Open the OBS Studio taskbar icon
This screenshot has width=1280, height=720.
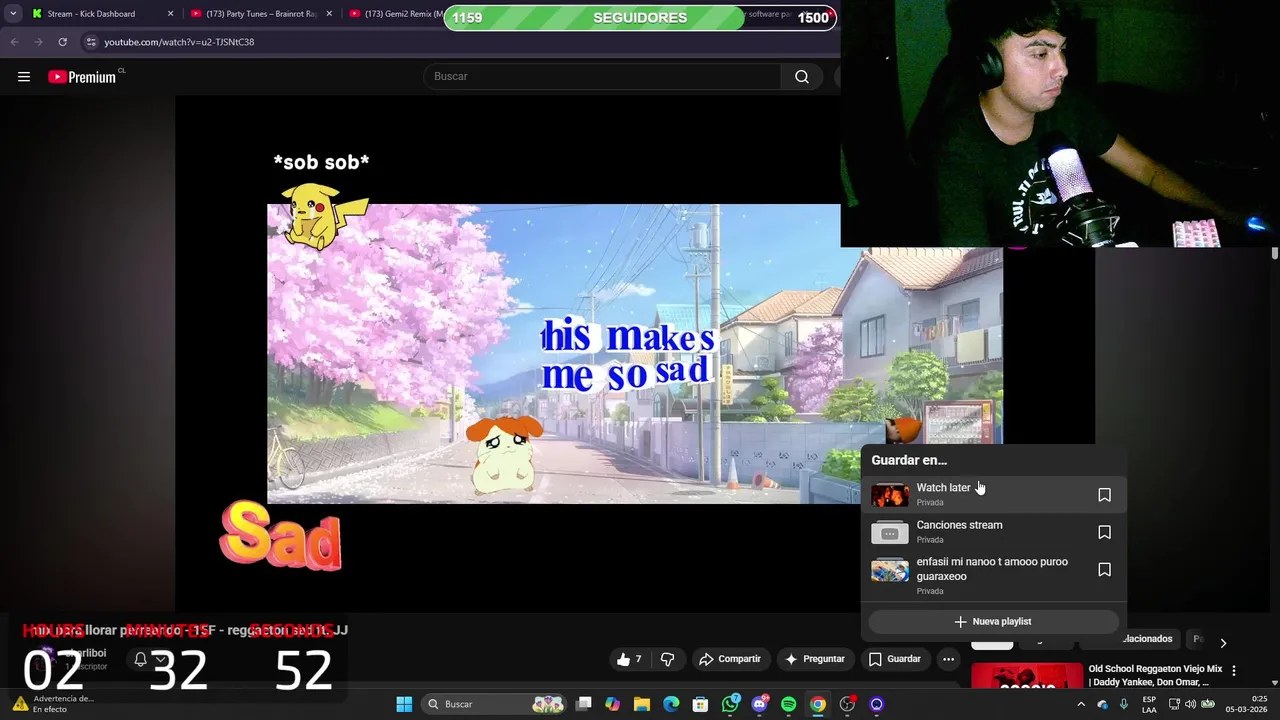point(847,704)
